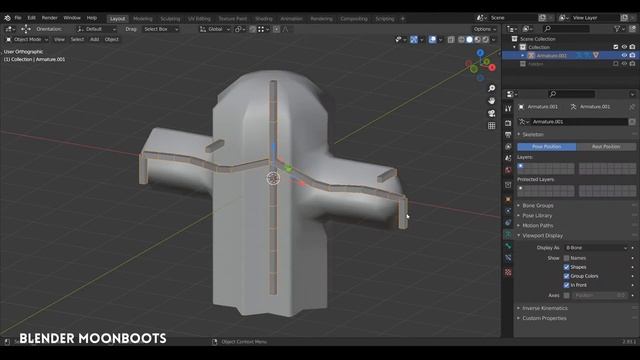Click the red X axis gizmo ball
Image resolution: width=640 pixels, height=360 pixels.
click(492, 67)
